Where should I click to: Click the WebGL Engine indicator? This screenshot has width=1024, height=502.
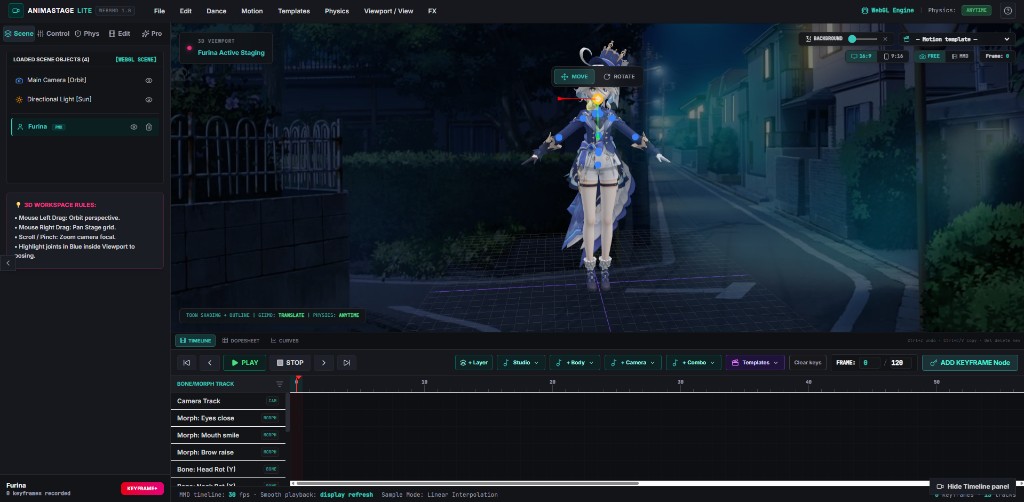point(888,10)
